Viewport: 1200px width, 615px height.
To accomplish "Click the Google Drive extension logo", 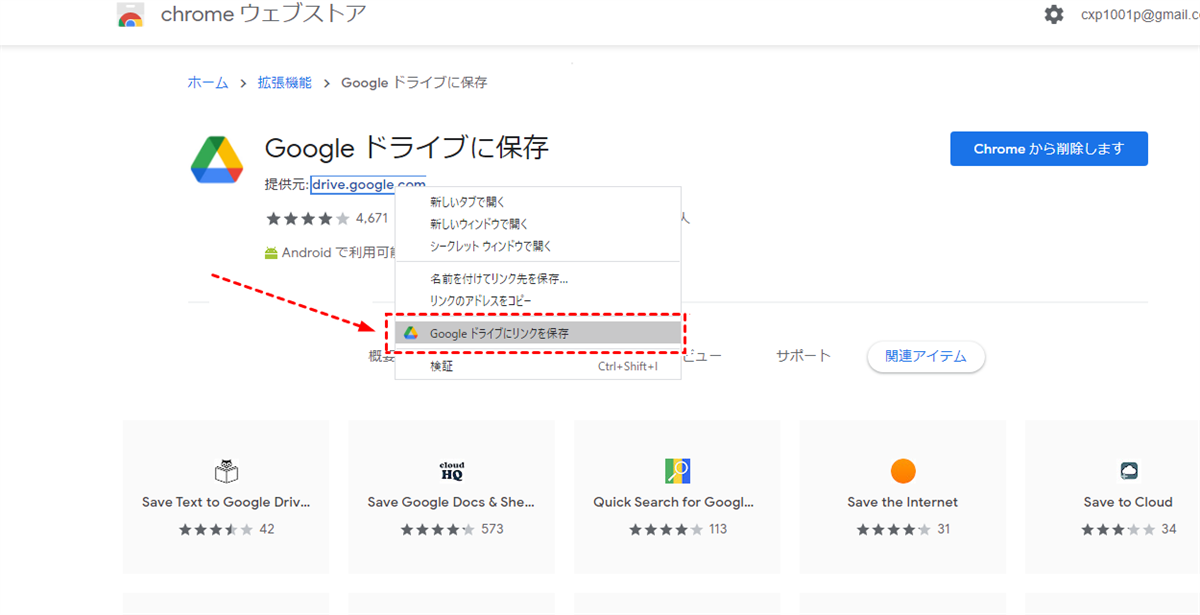I will click(x=217, y=159).
